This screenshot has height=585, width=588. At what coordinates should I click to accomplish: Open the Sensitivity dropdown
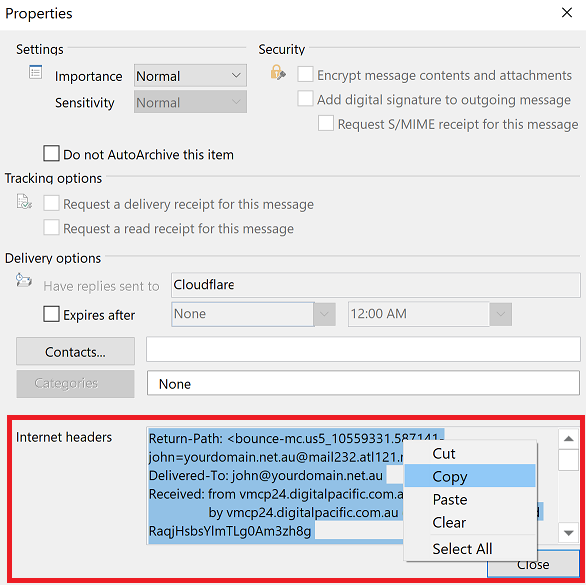coord(190,102)
